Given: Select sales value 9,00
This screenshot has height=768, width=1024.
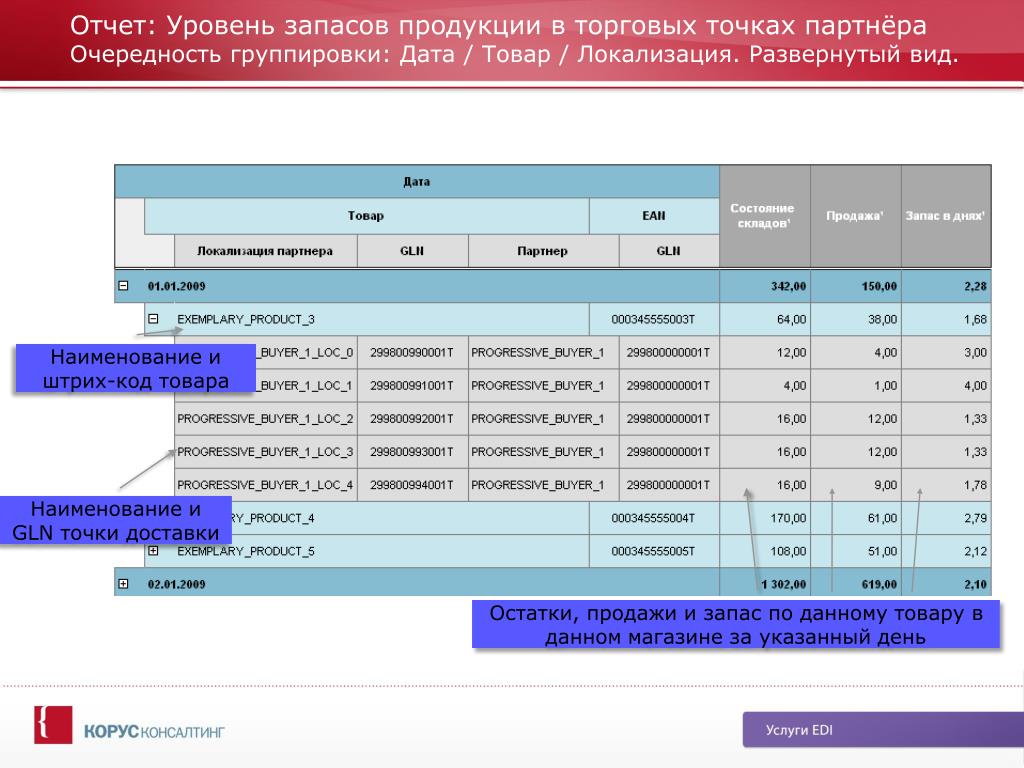Looking at the screenshot, I should click(x=886, y=485).
